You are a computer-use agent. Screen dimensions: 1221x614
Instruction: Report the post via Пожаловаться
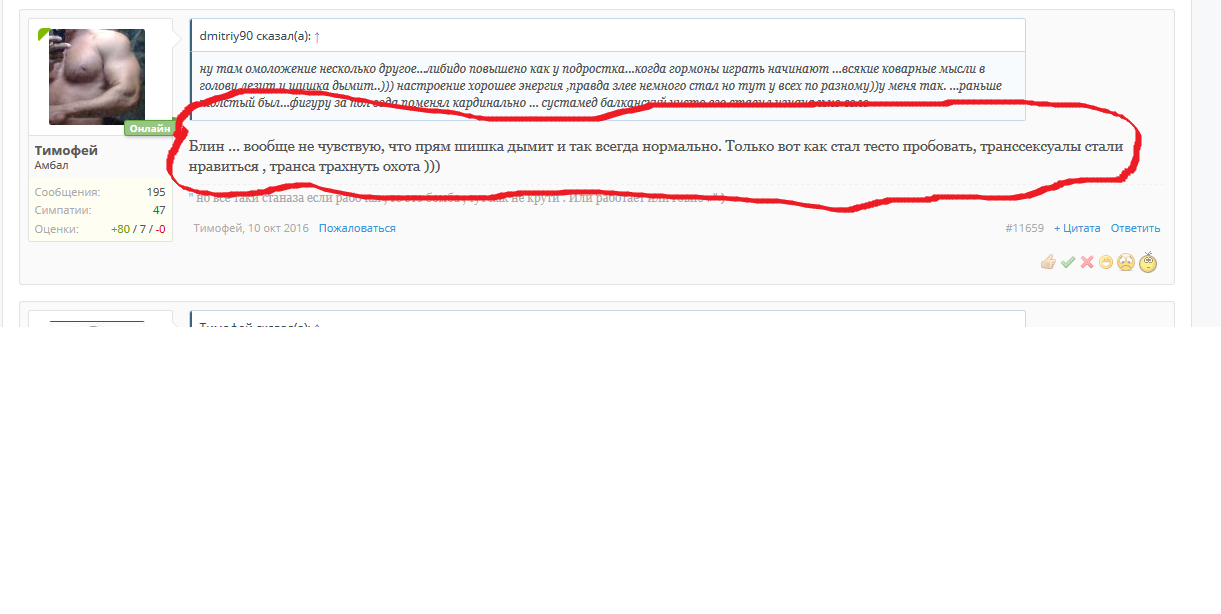357,228
